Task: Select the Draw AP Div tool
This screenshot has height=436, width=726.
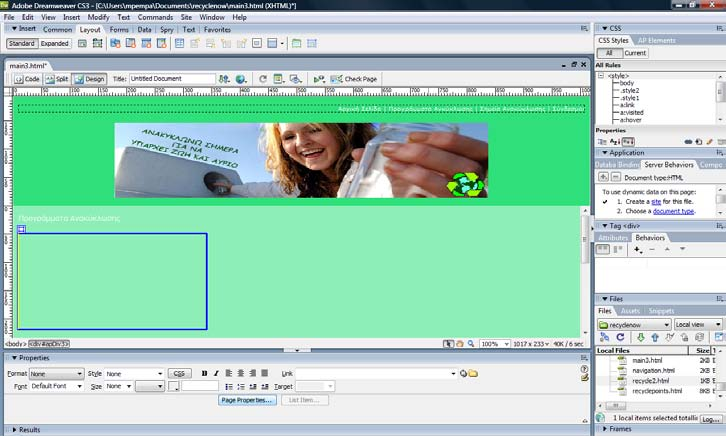Action: 97,44
